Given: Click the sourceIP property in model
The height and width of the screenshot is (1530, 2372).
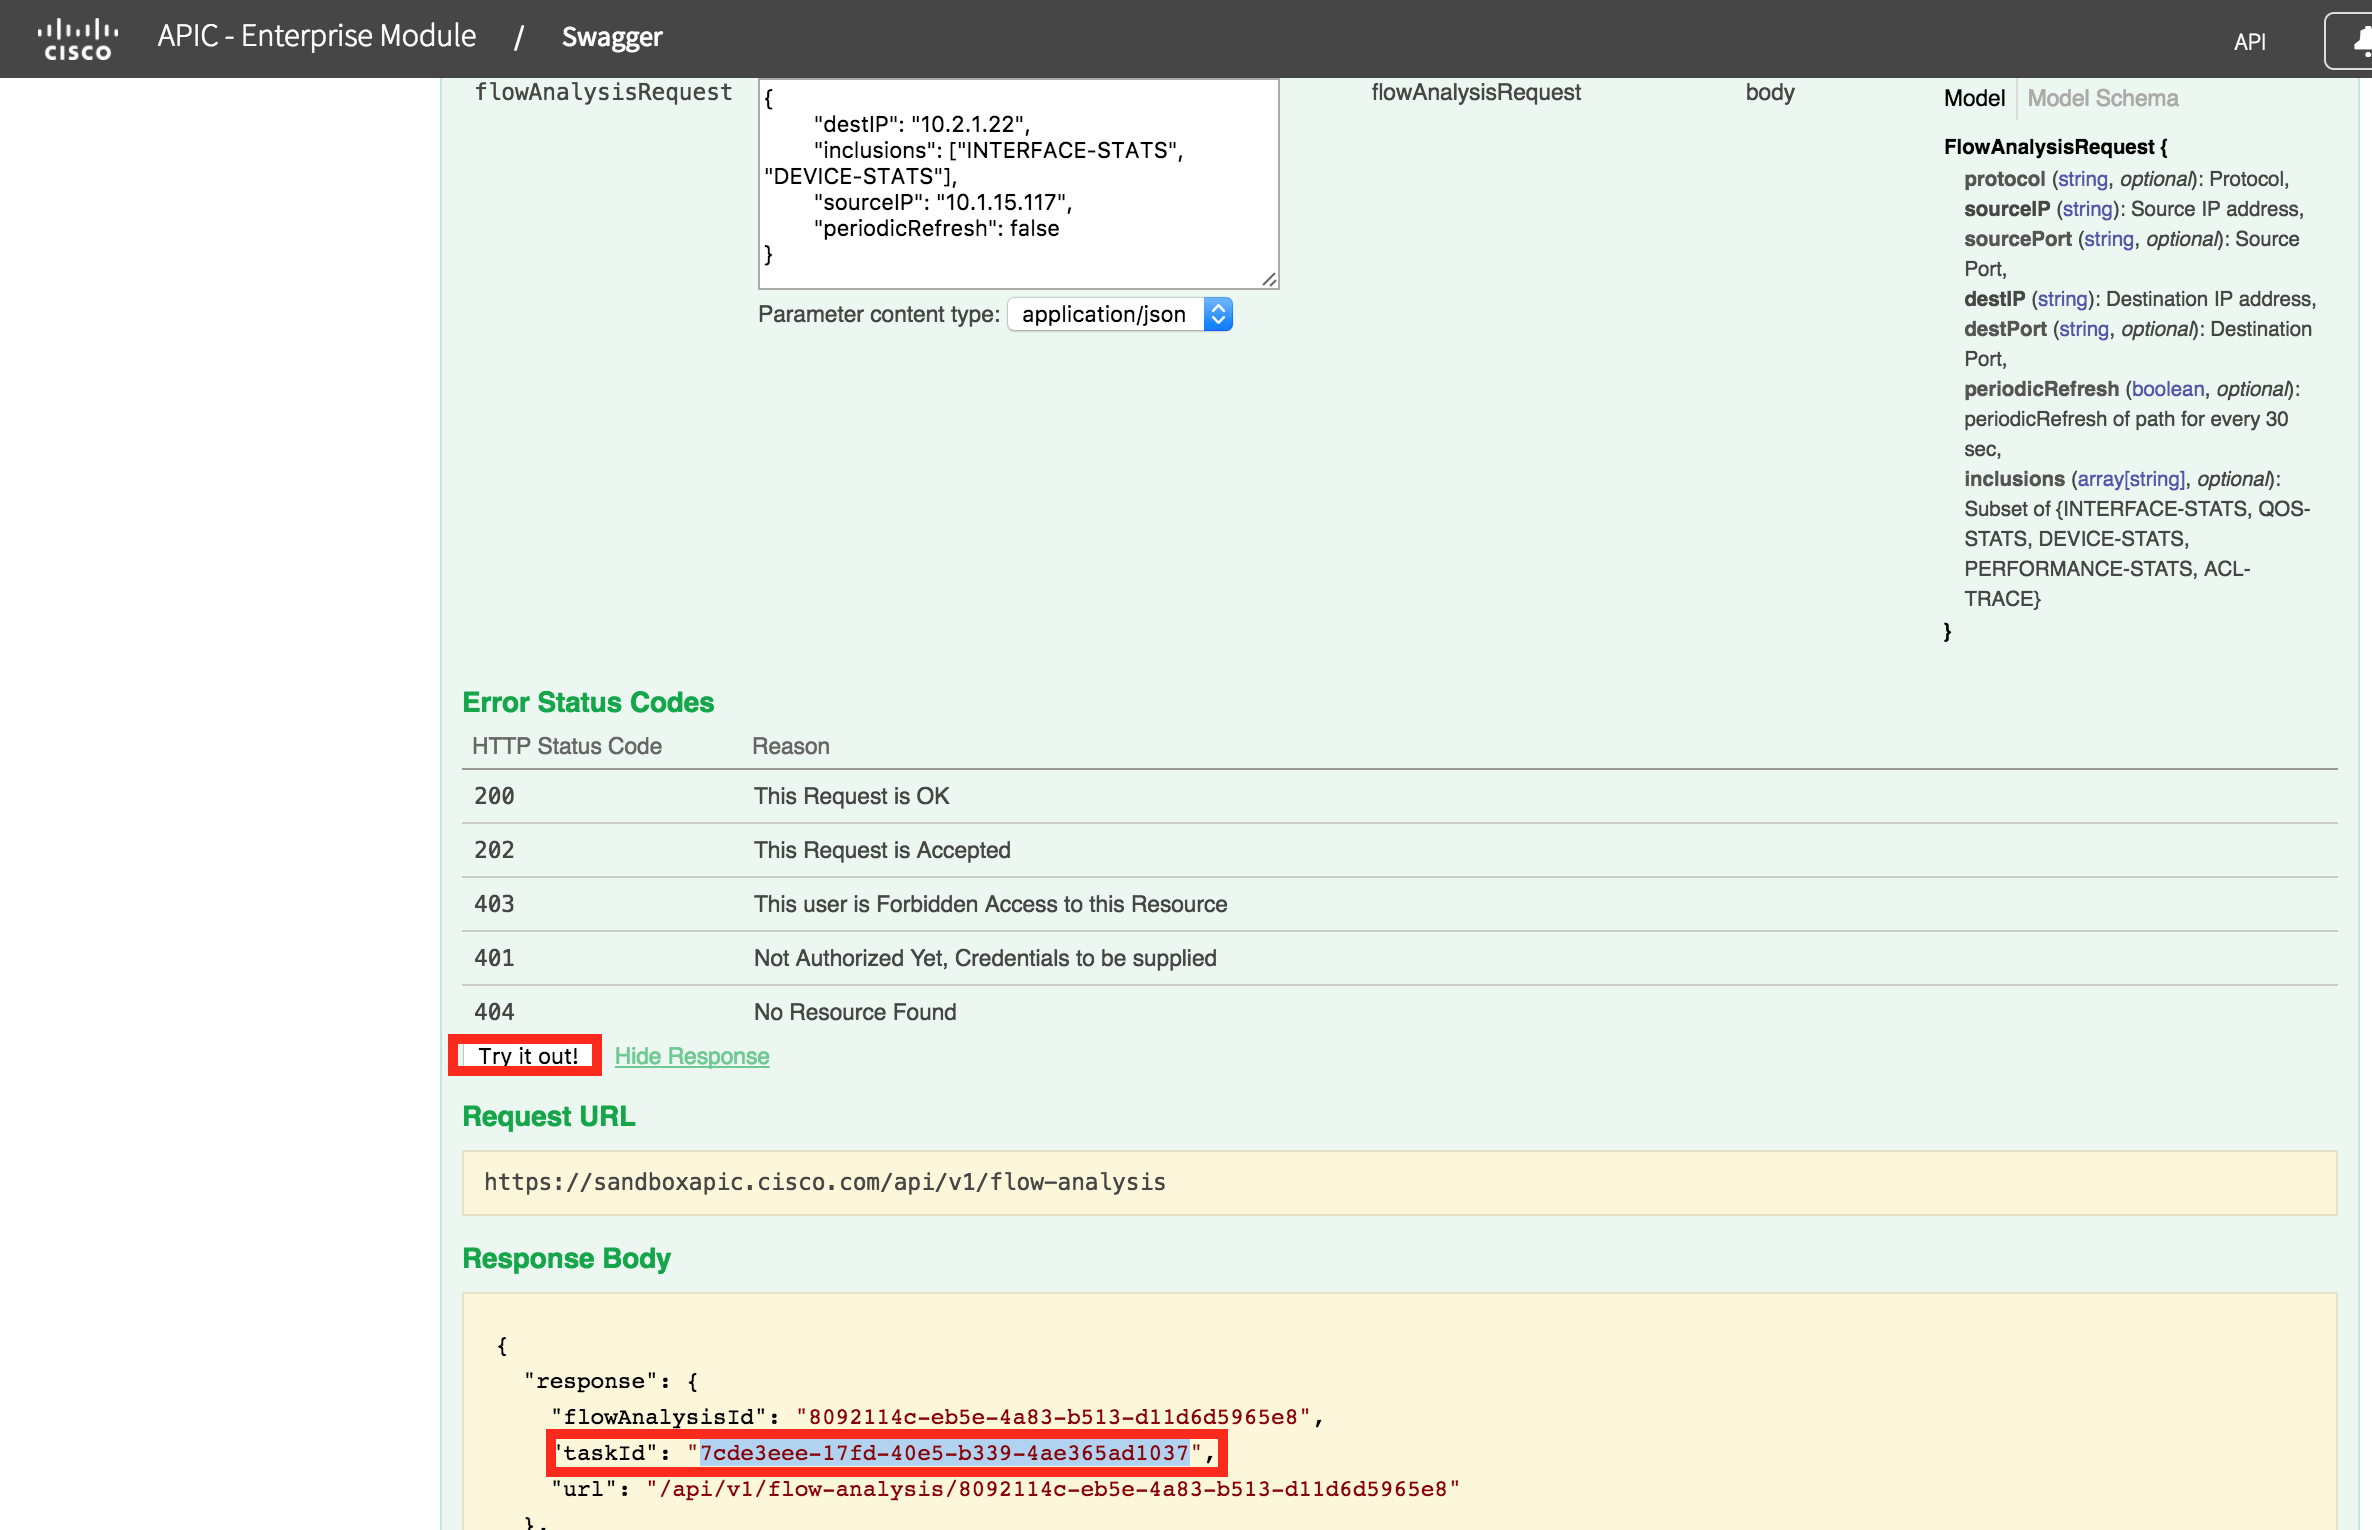Looking at the screenshot, I should point(2006,209).
